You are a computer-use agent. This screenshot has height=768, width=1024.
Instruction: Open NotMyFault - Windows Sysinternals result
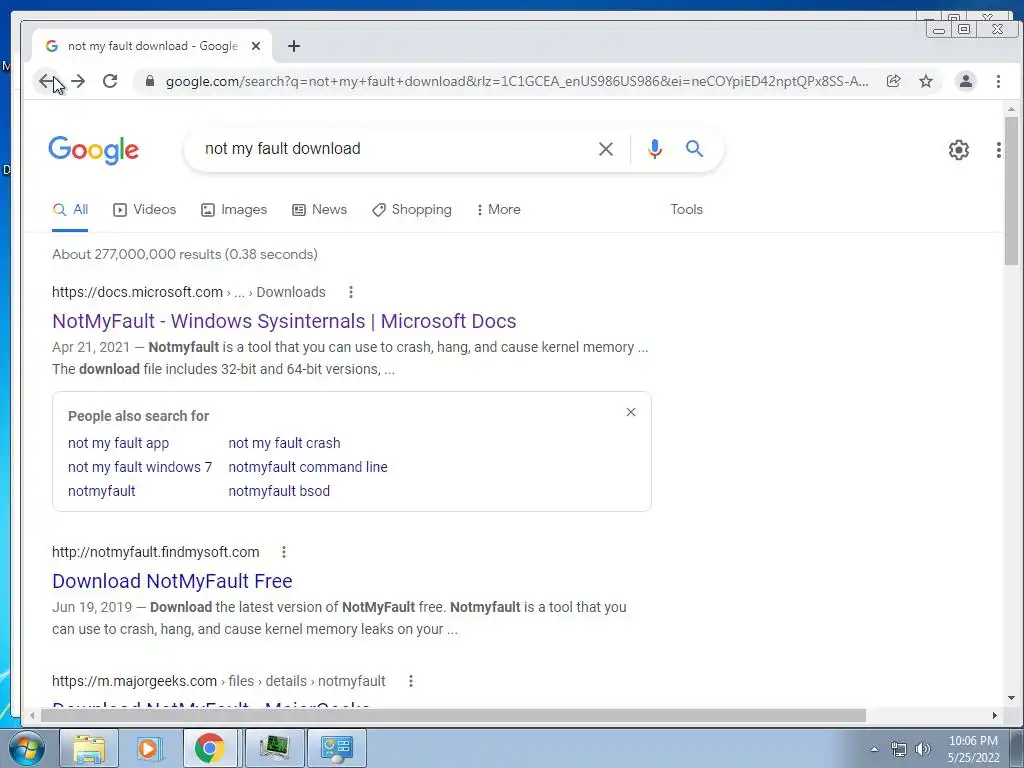[x=284, y=321]
